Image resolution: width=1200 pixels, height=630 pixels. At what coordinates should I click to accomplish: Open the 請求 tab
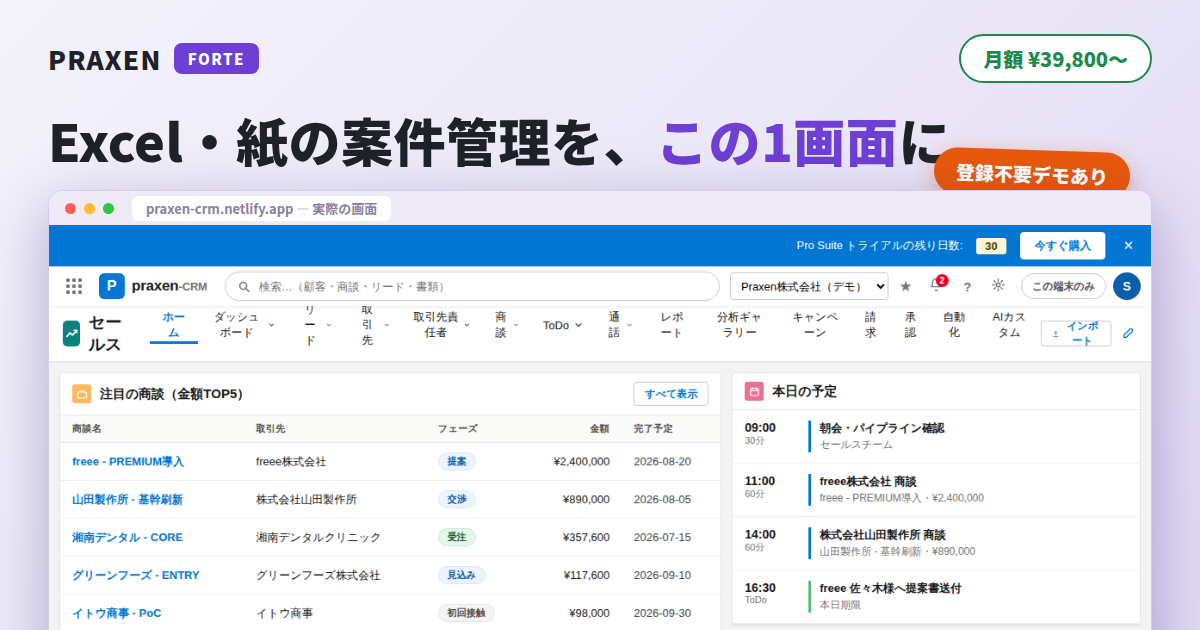[871, 325]
